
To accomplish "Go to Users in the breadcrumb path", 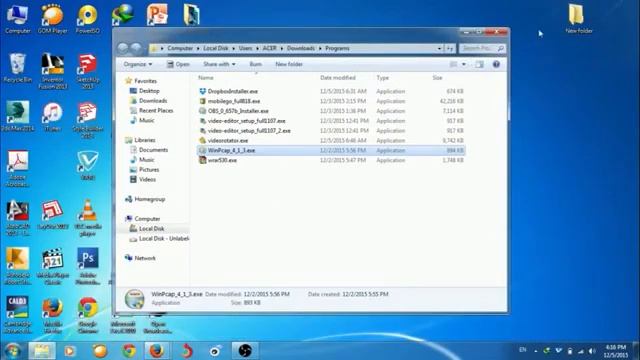I will point(246,48).
